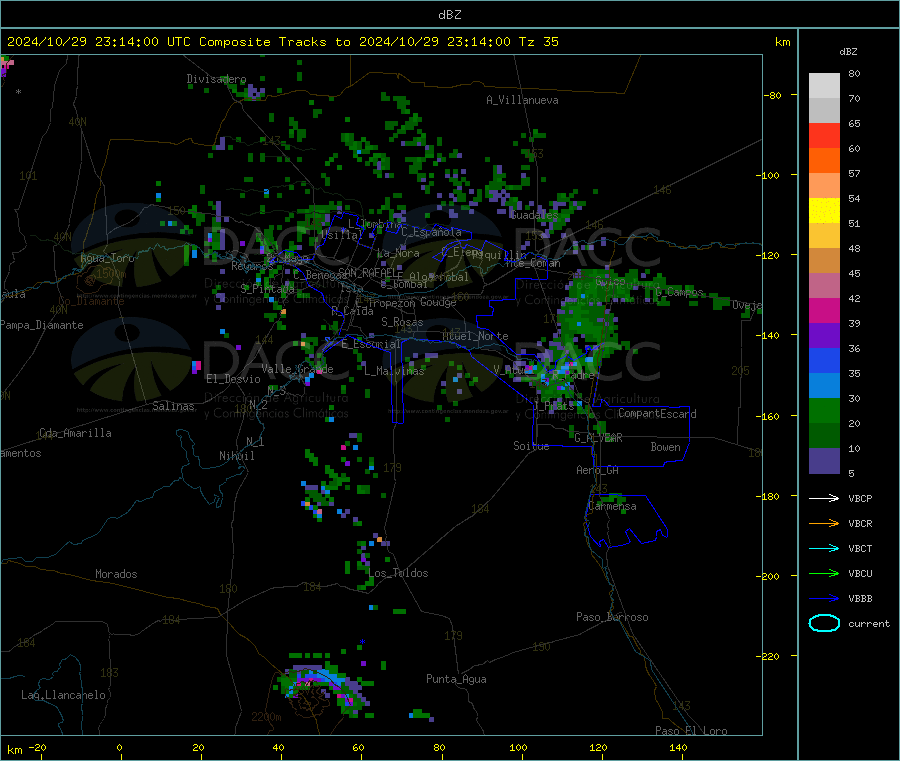The image size is (900, 761).
Task: Click the cyan VBCT arrow legend icon
Action: [824, 549]
